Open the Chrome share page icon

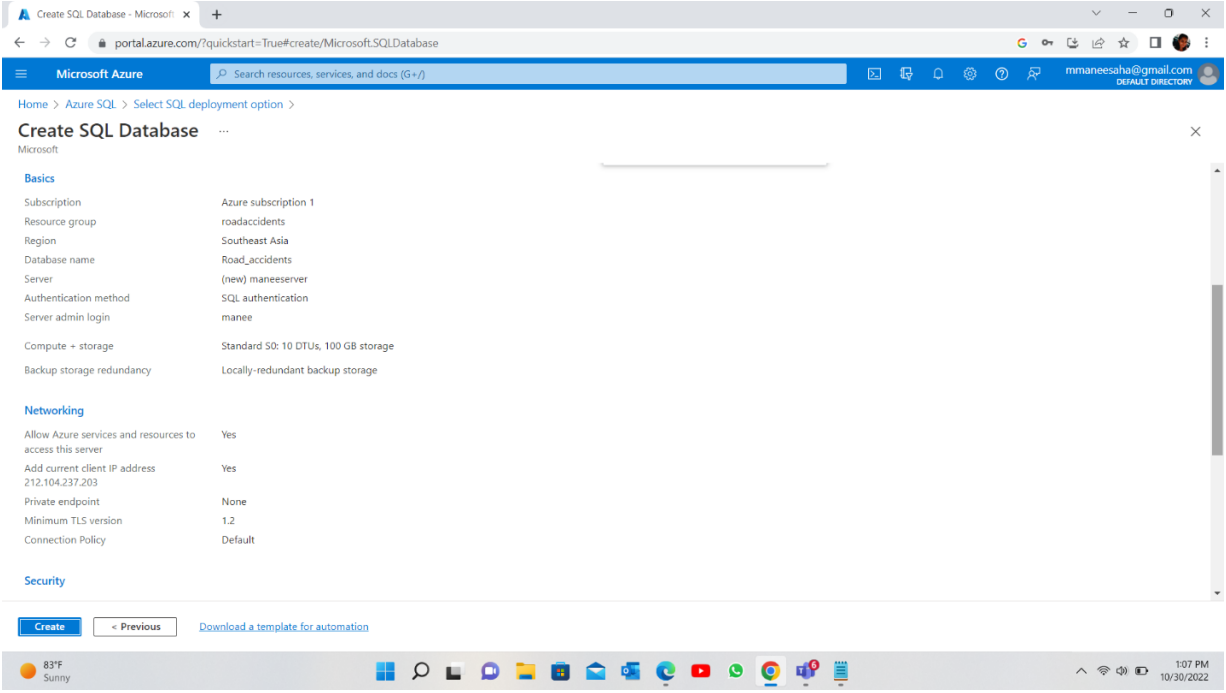(x=1098, y=43)
